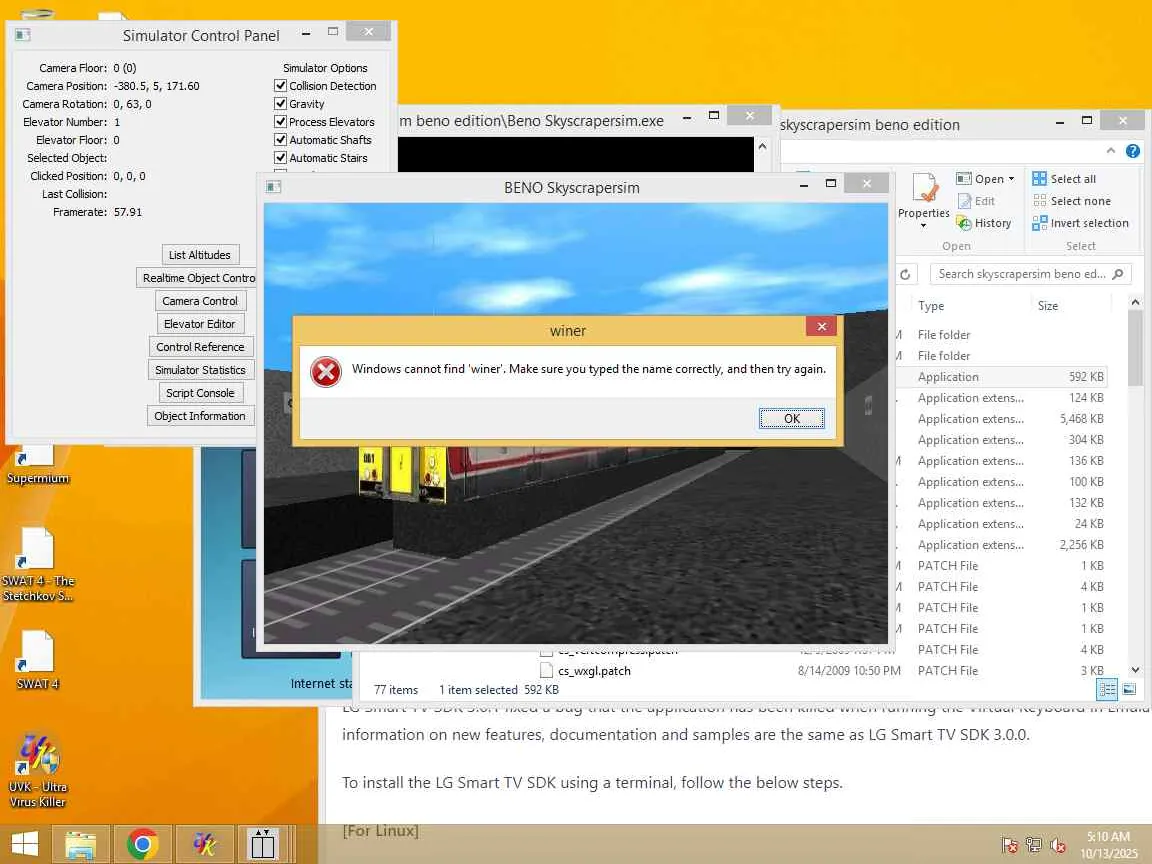
Task: Expand the Open dropdown arrow
Action: 1012,179
